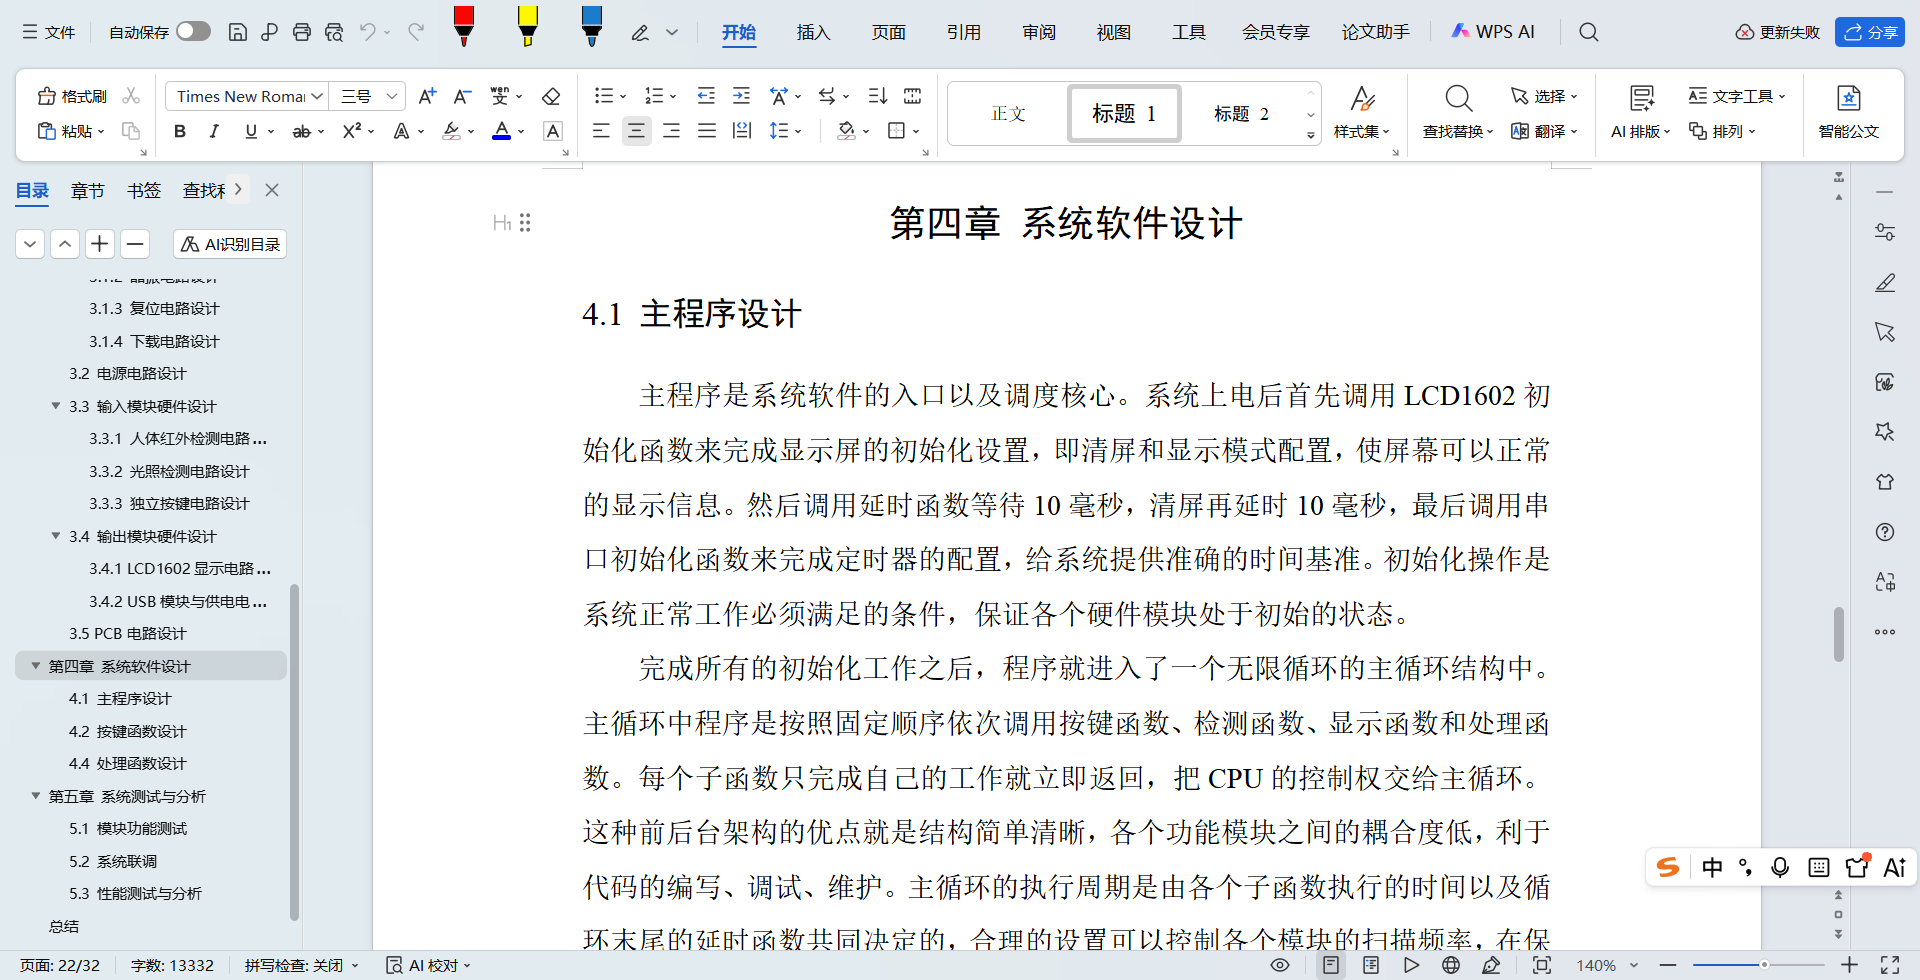Decrease paragraph indent icon
This screenshot has height=980, width=1920.
[x=706, y=96]
